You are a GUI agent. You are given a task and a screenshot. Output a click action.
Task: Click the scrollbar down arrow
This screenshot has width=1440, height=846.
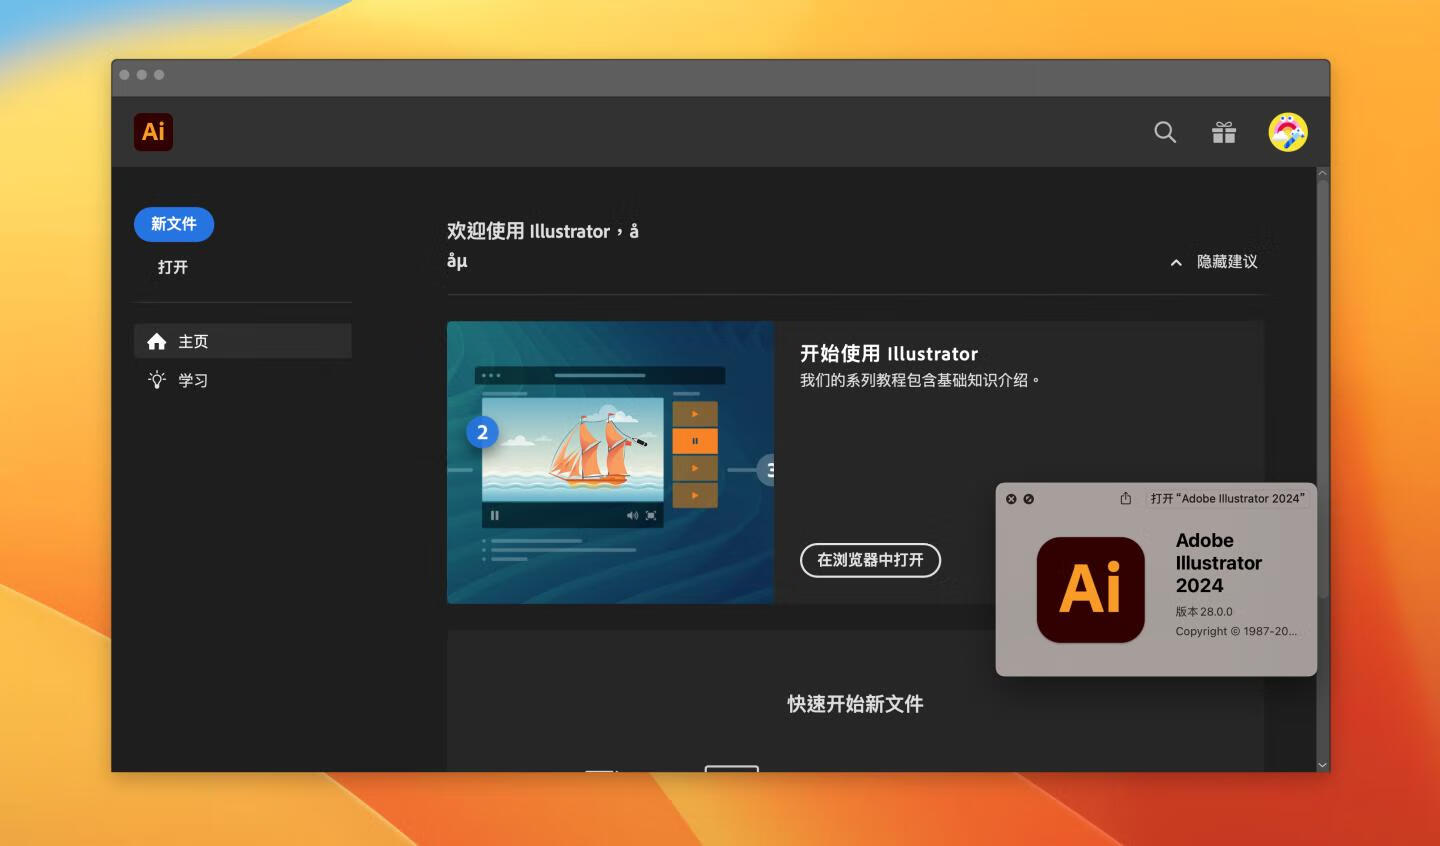pos(1322,765)
